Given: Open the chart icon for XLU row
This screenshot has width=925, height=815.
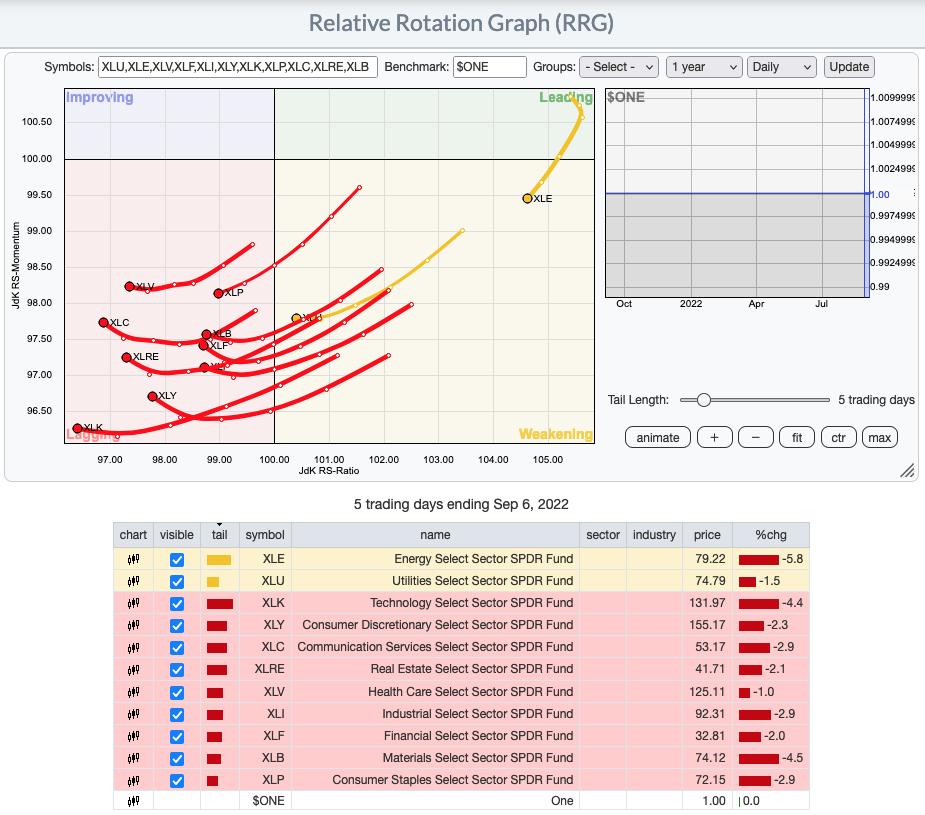Looking at the screenshot, I should [133, 581].
